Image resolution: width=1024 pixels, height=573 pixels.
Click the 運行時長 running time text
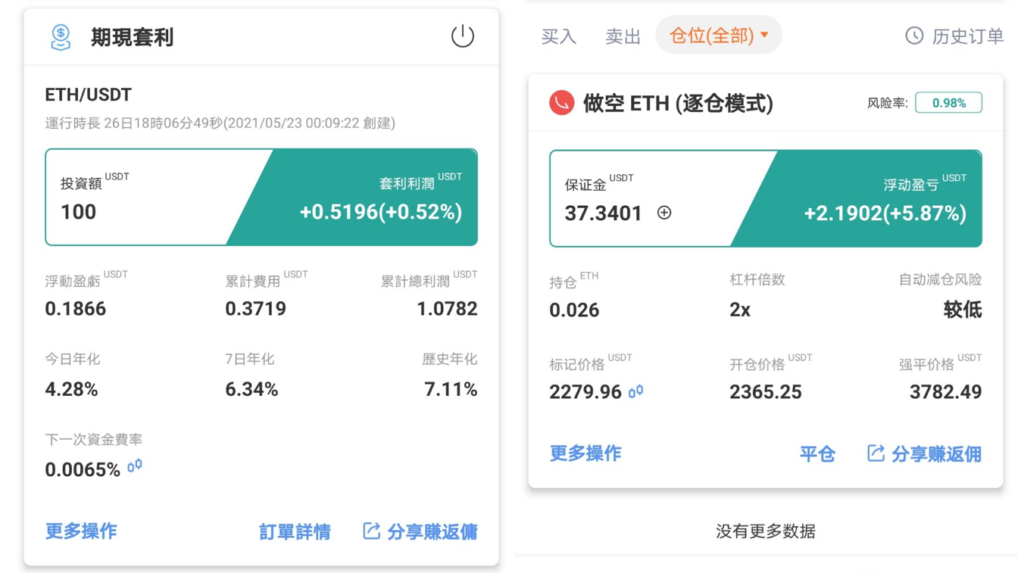point(220,123)
